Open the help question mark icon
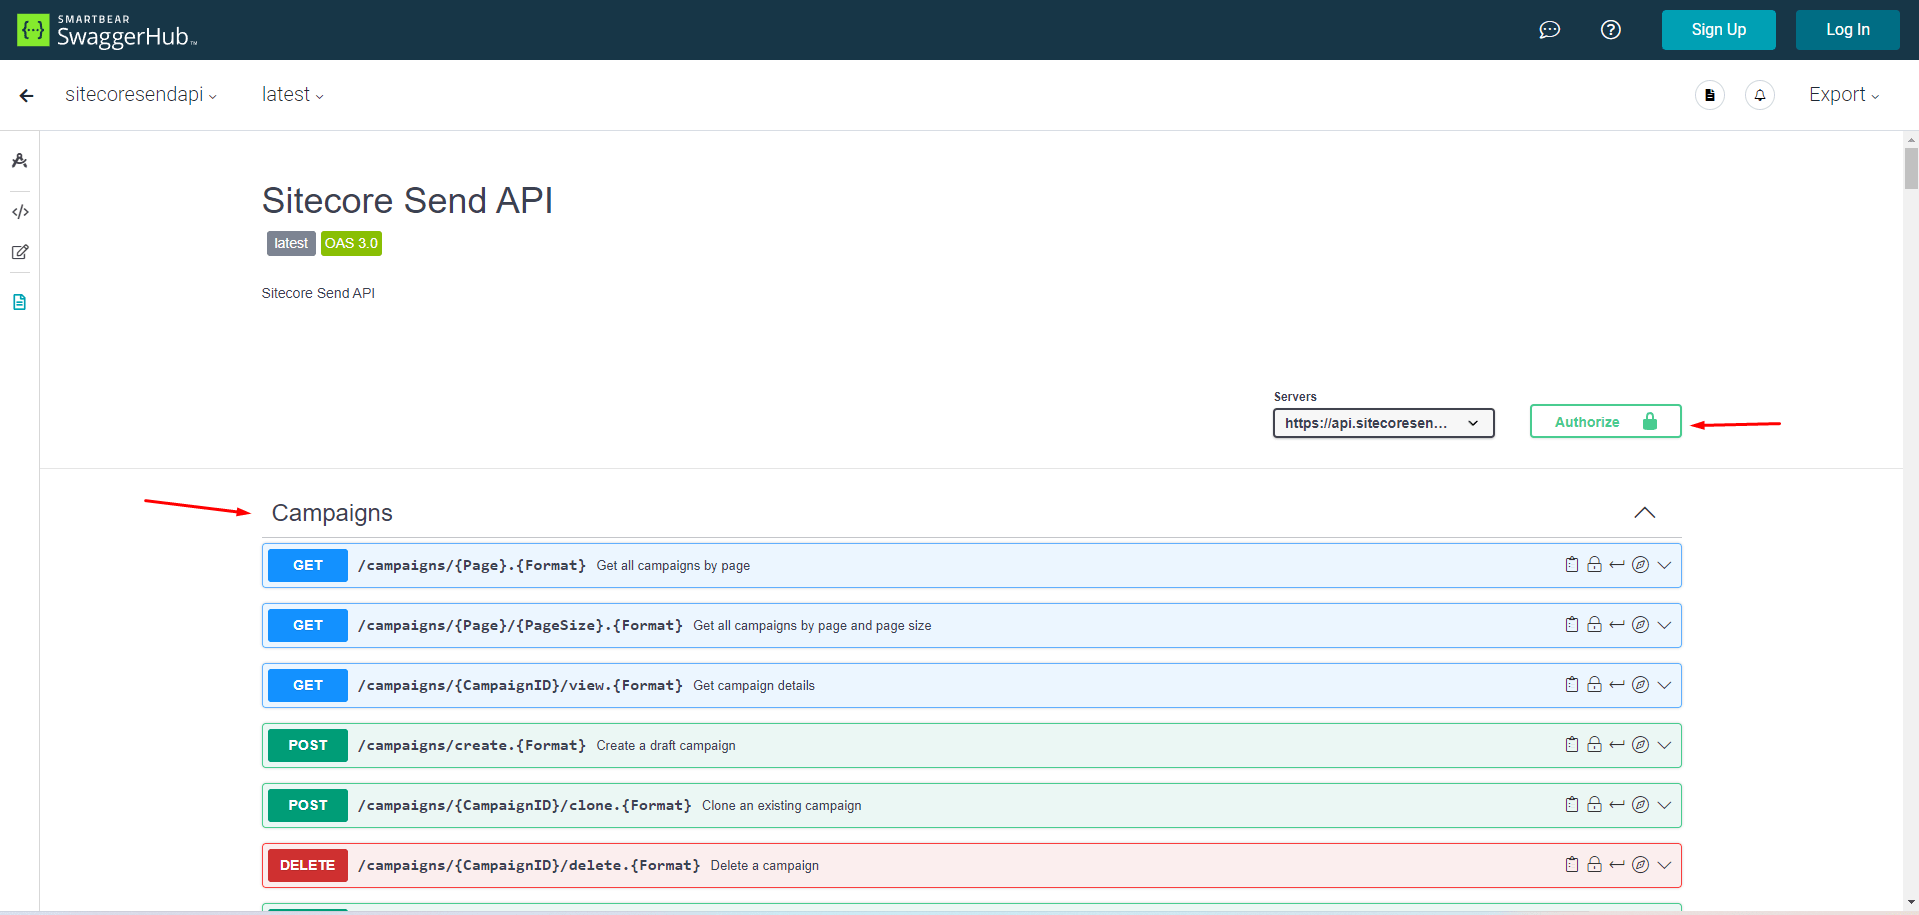Image resolution: width=1919 pixels, height=915 pixels. tap(1610, 30)
